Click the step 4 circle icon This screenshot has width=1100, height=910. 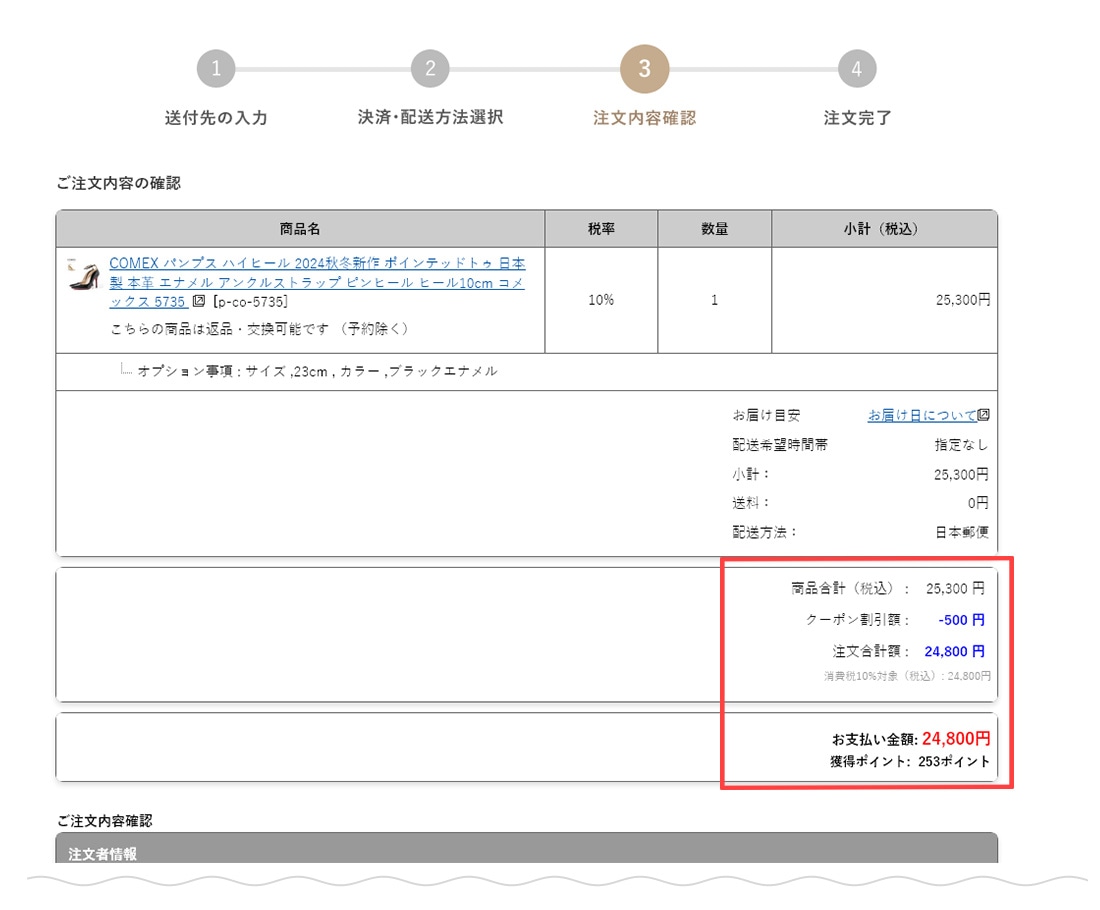tap(857, 69)
